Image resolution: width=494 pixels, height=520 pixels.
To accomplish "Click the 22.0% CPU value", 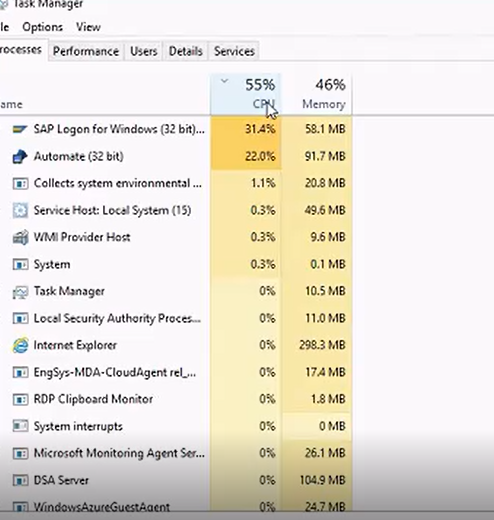I will pos(260,156).
